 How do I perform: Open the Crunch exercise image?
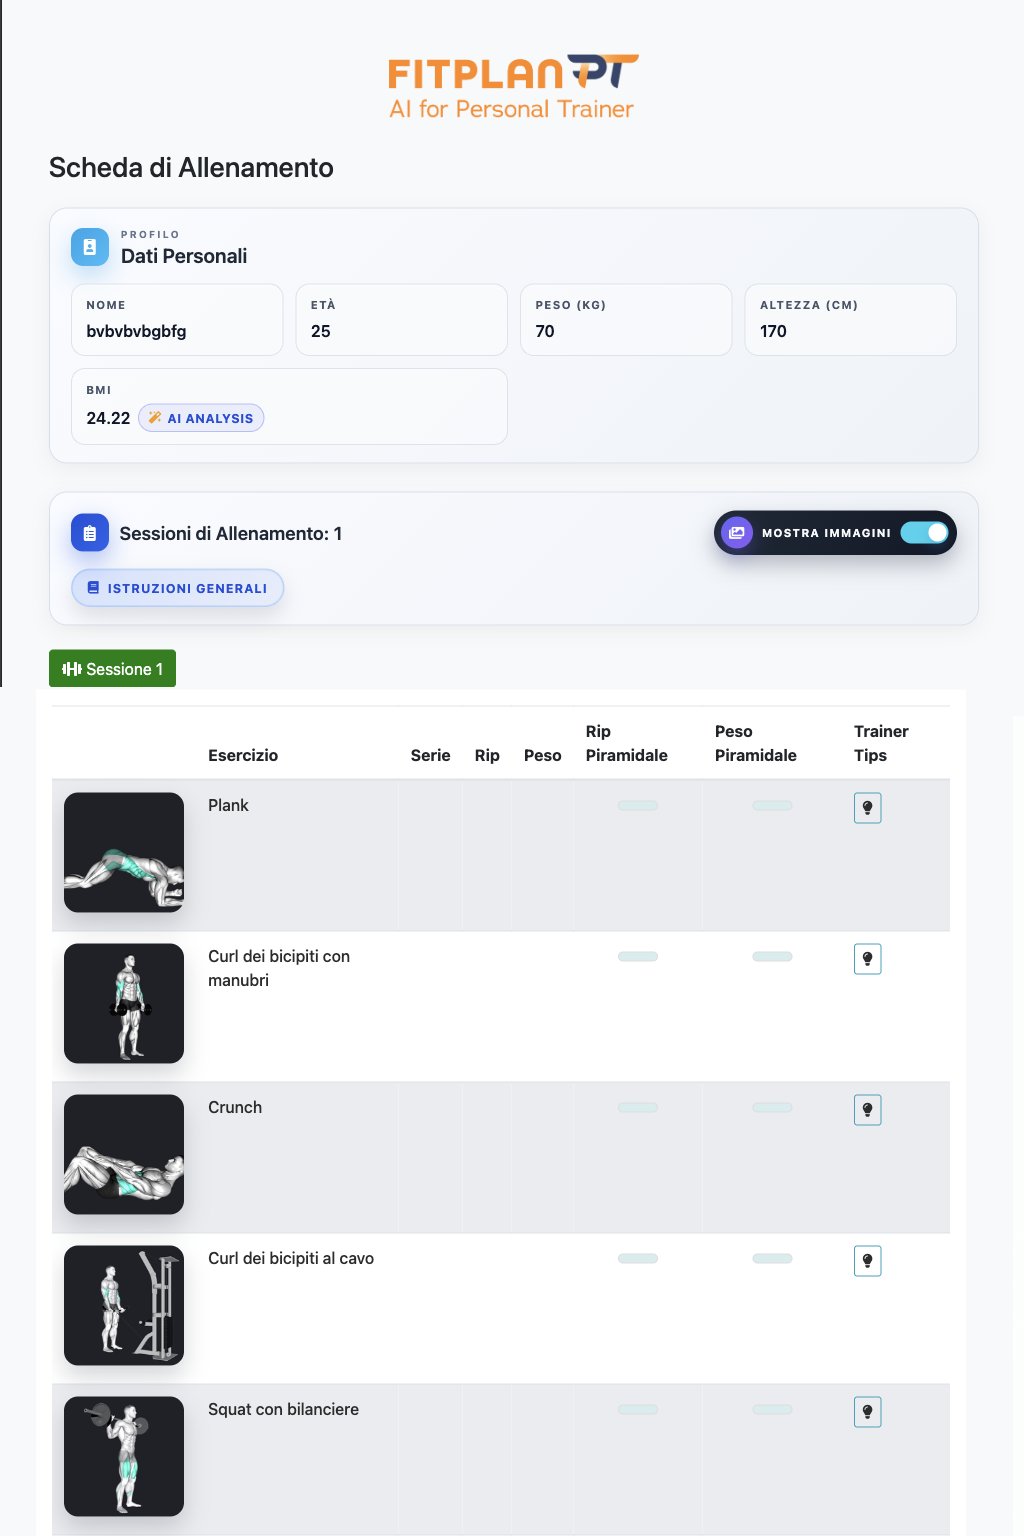pos(124,1155)
